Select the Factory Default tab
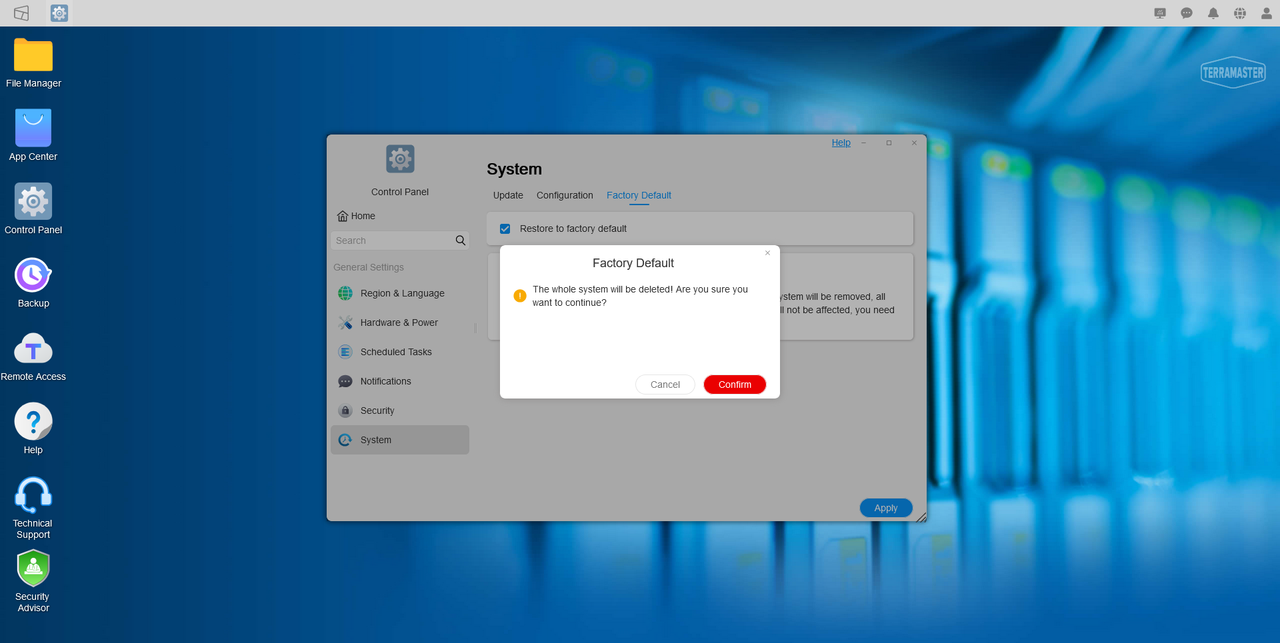The width and height of the screenshot is (1280, 643). pyautogui.click(x=639, y=195)
